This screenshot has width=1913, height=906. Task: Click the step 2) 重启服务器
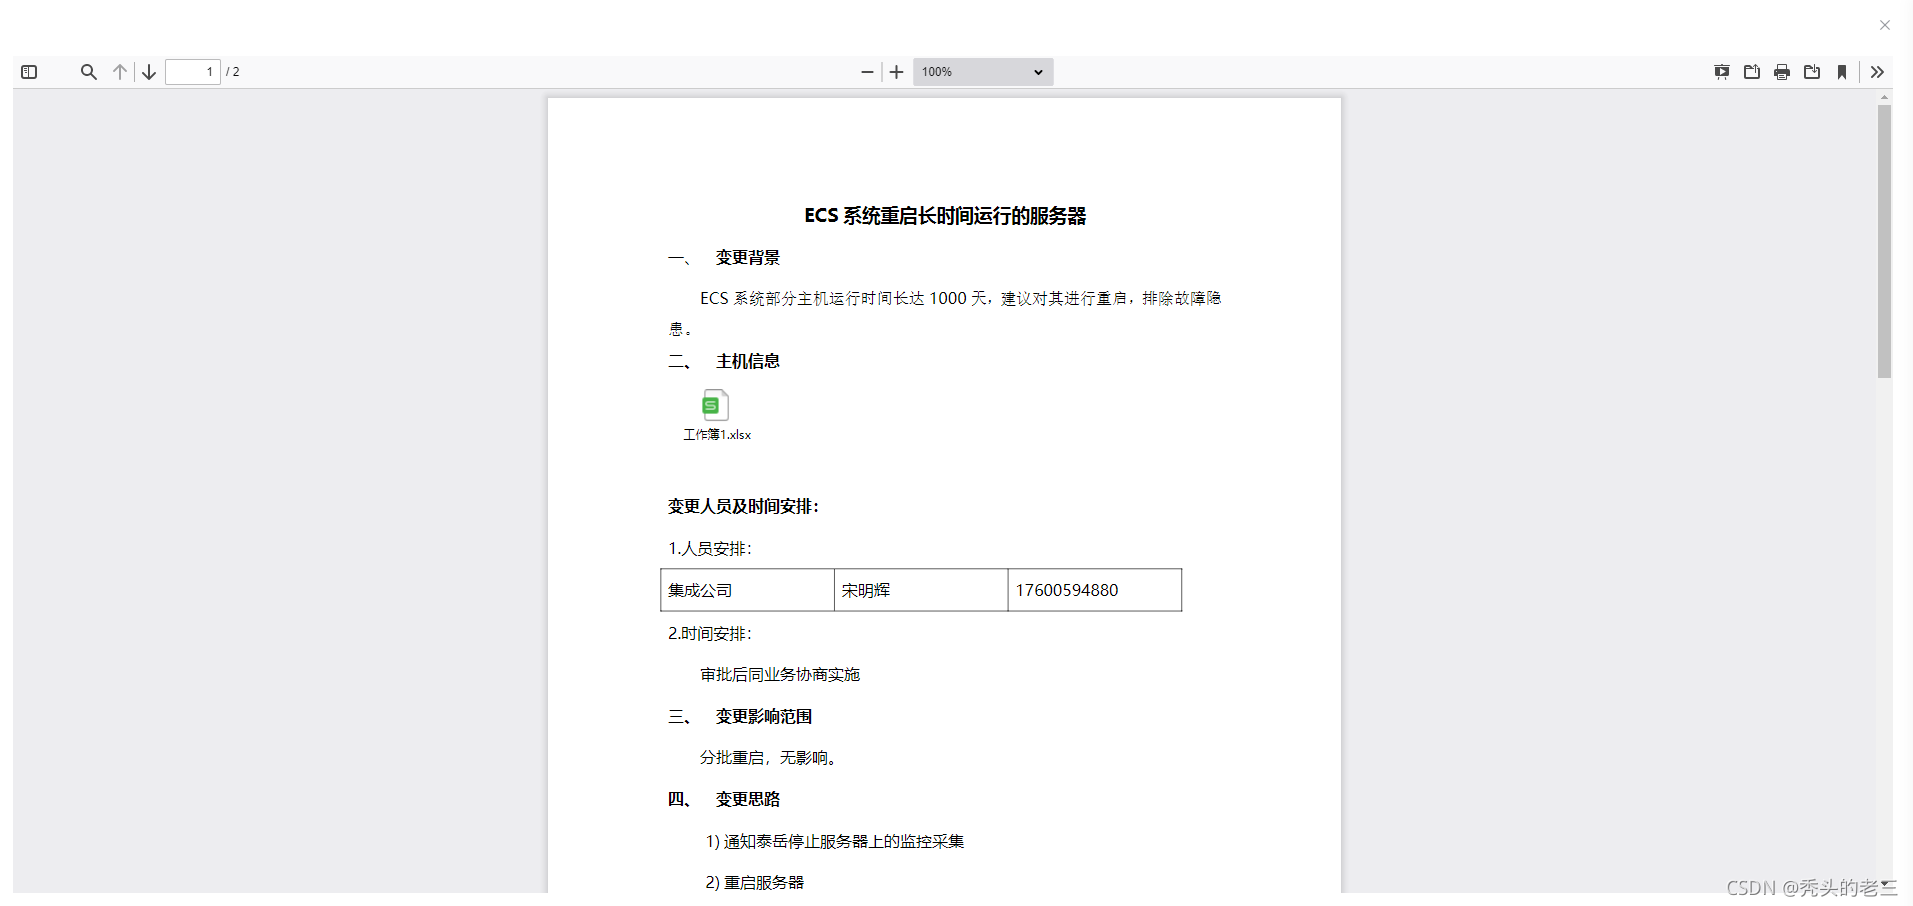pyautogui.click(x=755, y=883)
